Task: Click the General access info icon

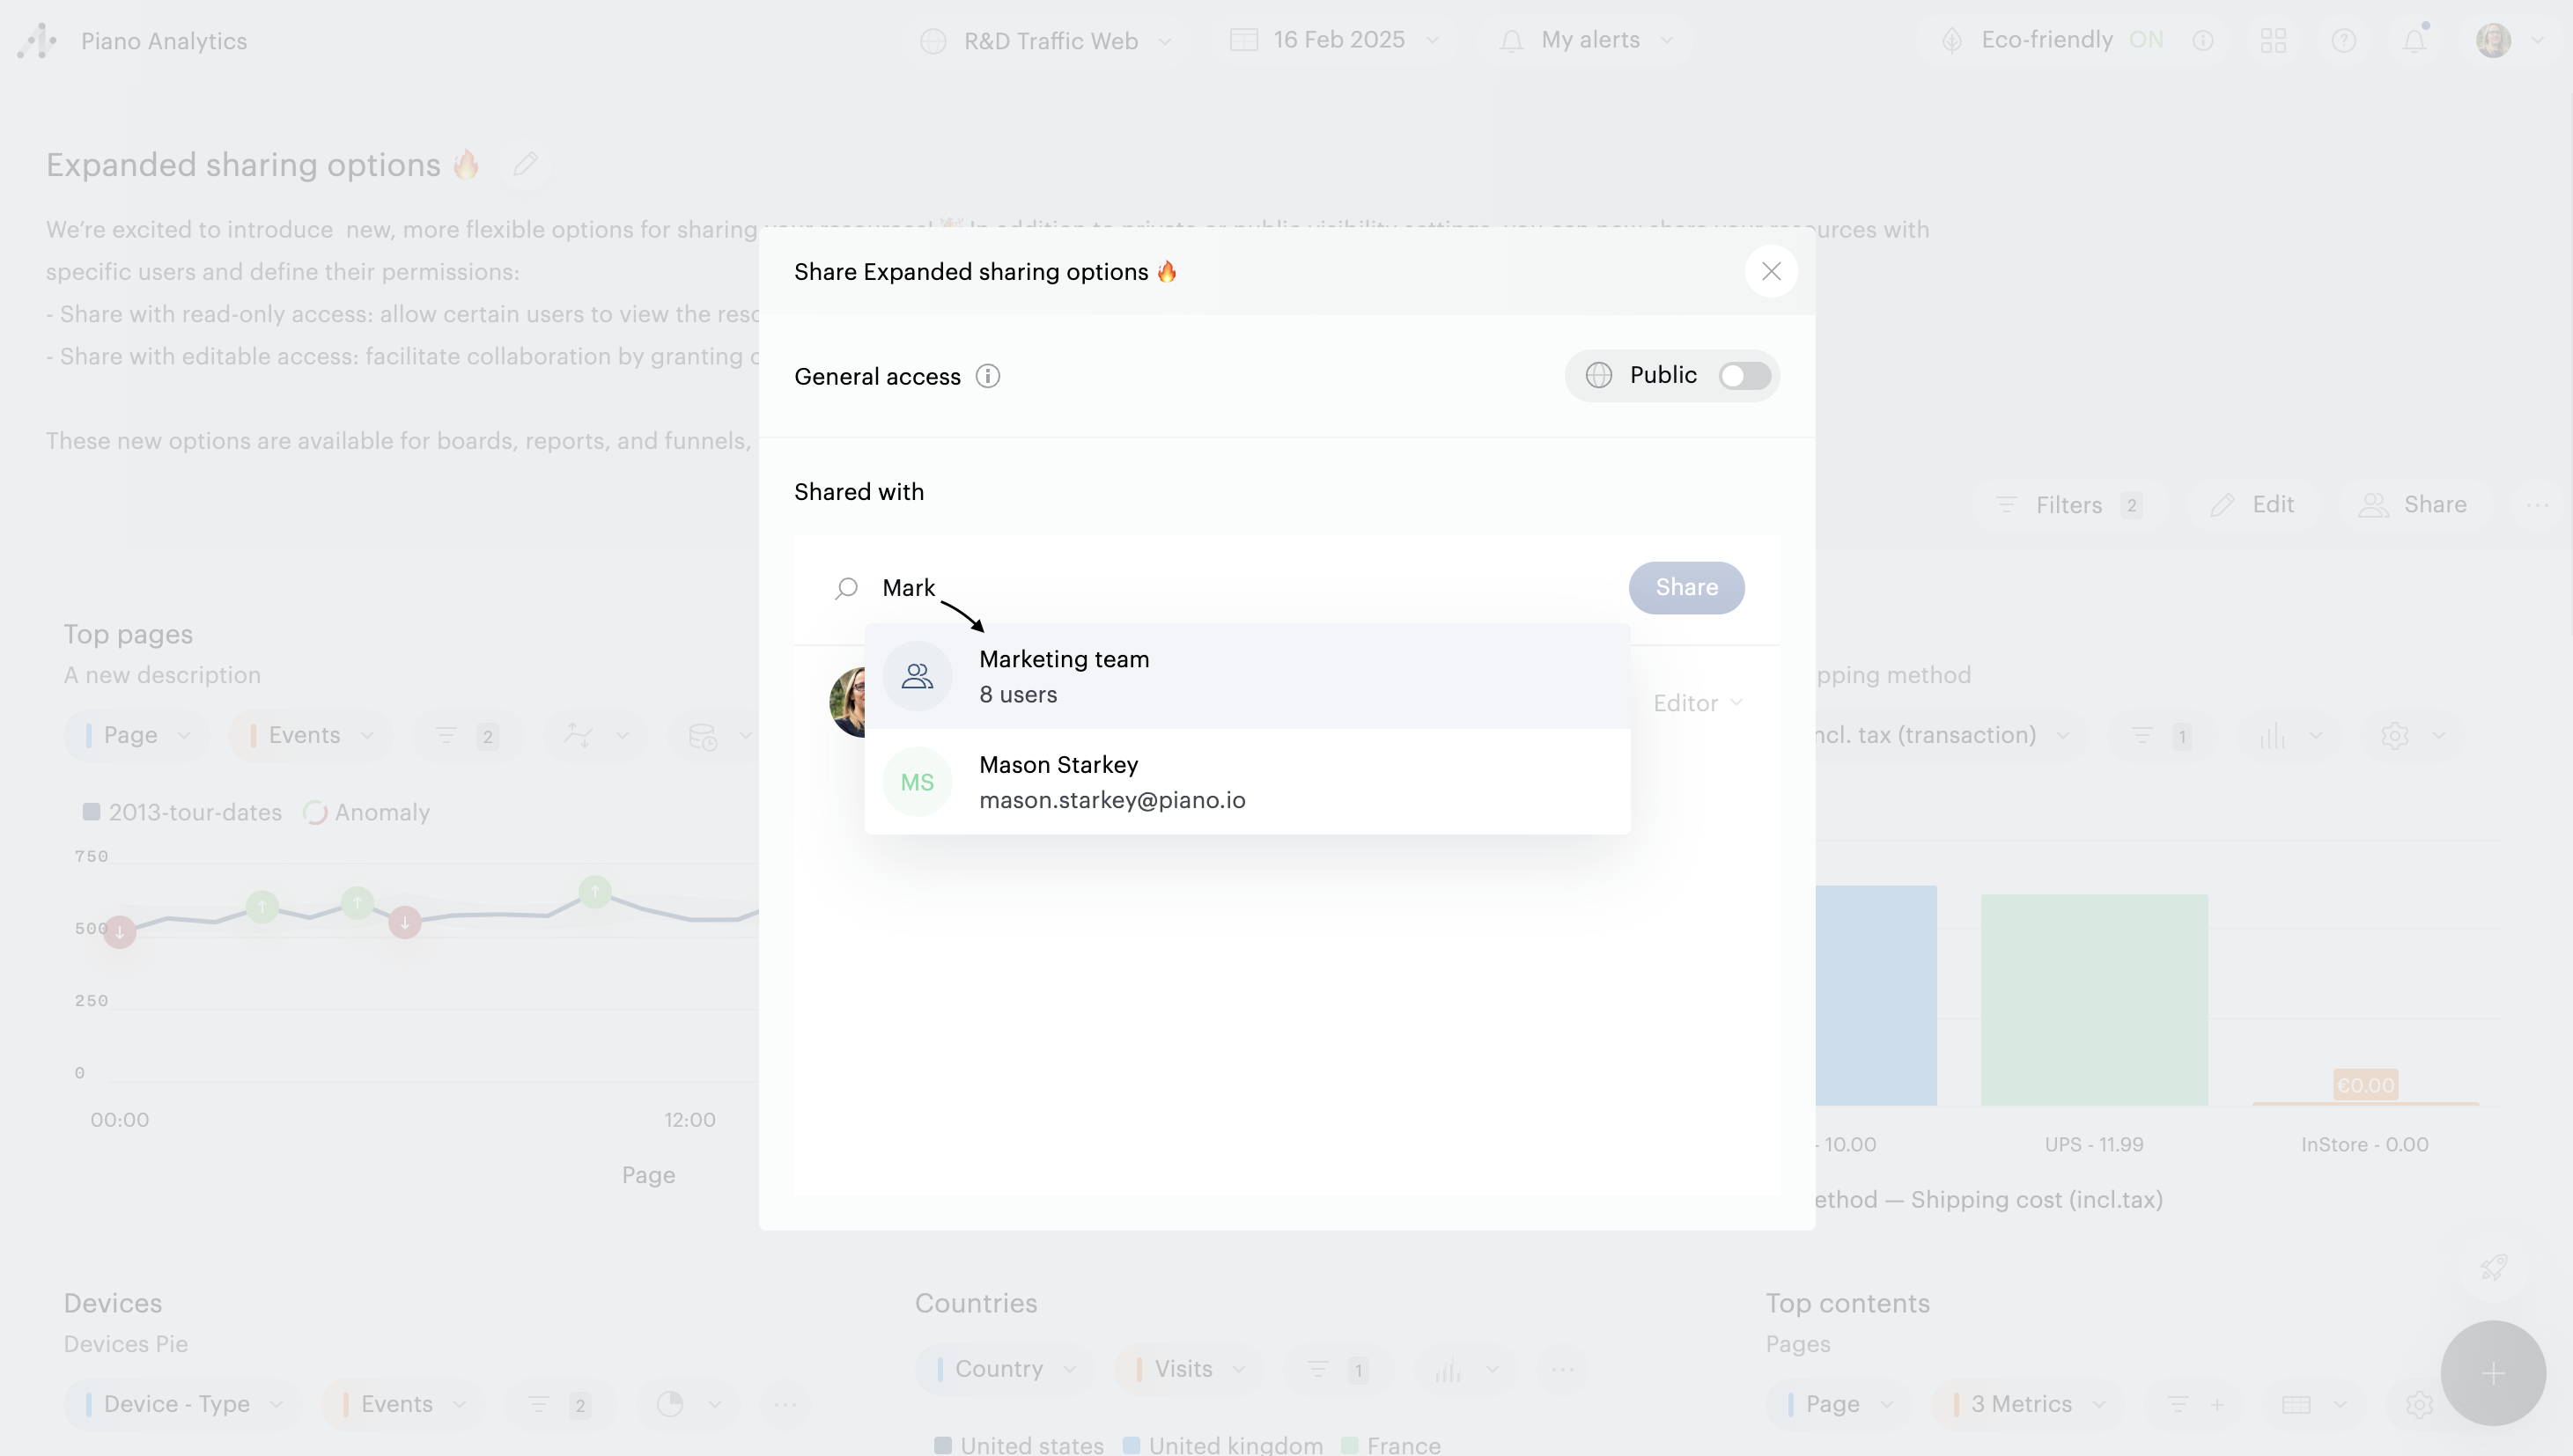Action: pyautogui.click(x=987, y=376)
